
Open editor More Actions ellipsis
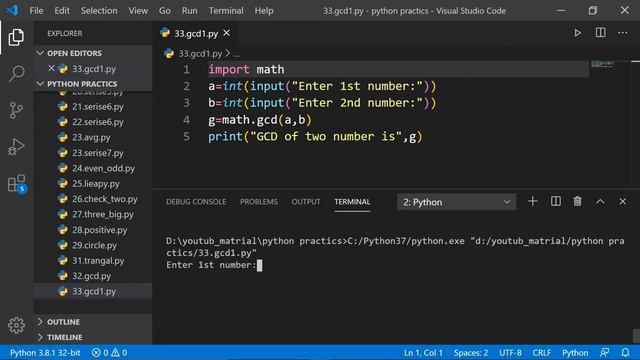[x=622, y=33]
